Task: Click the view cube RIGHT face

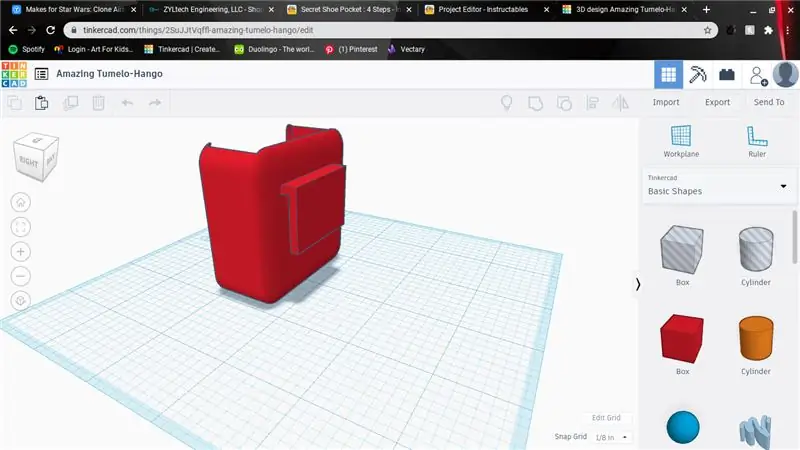Action: (x=29, y=162)
